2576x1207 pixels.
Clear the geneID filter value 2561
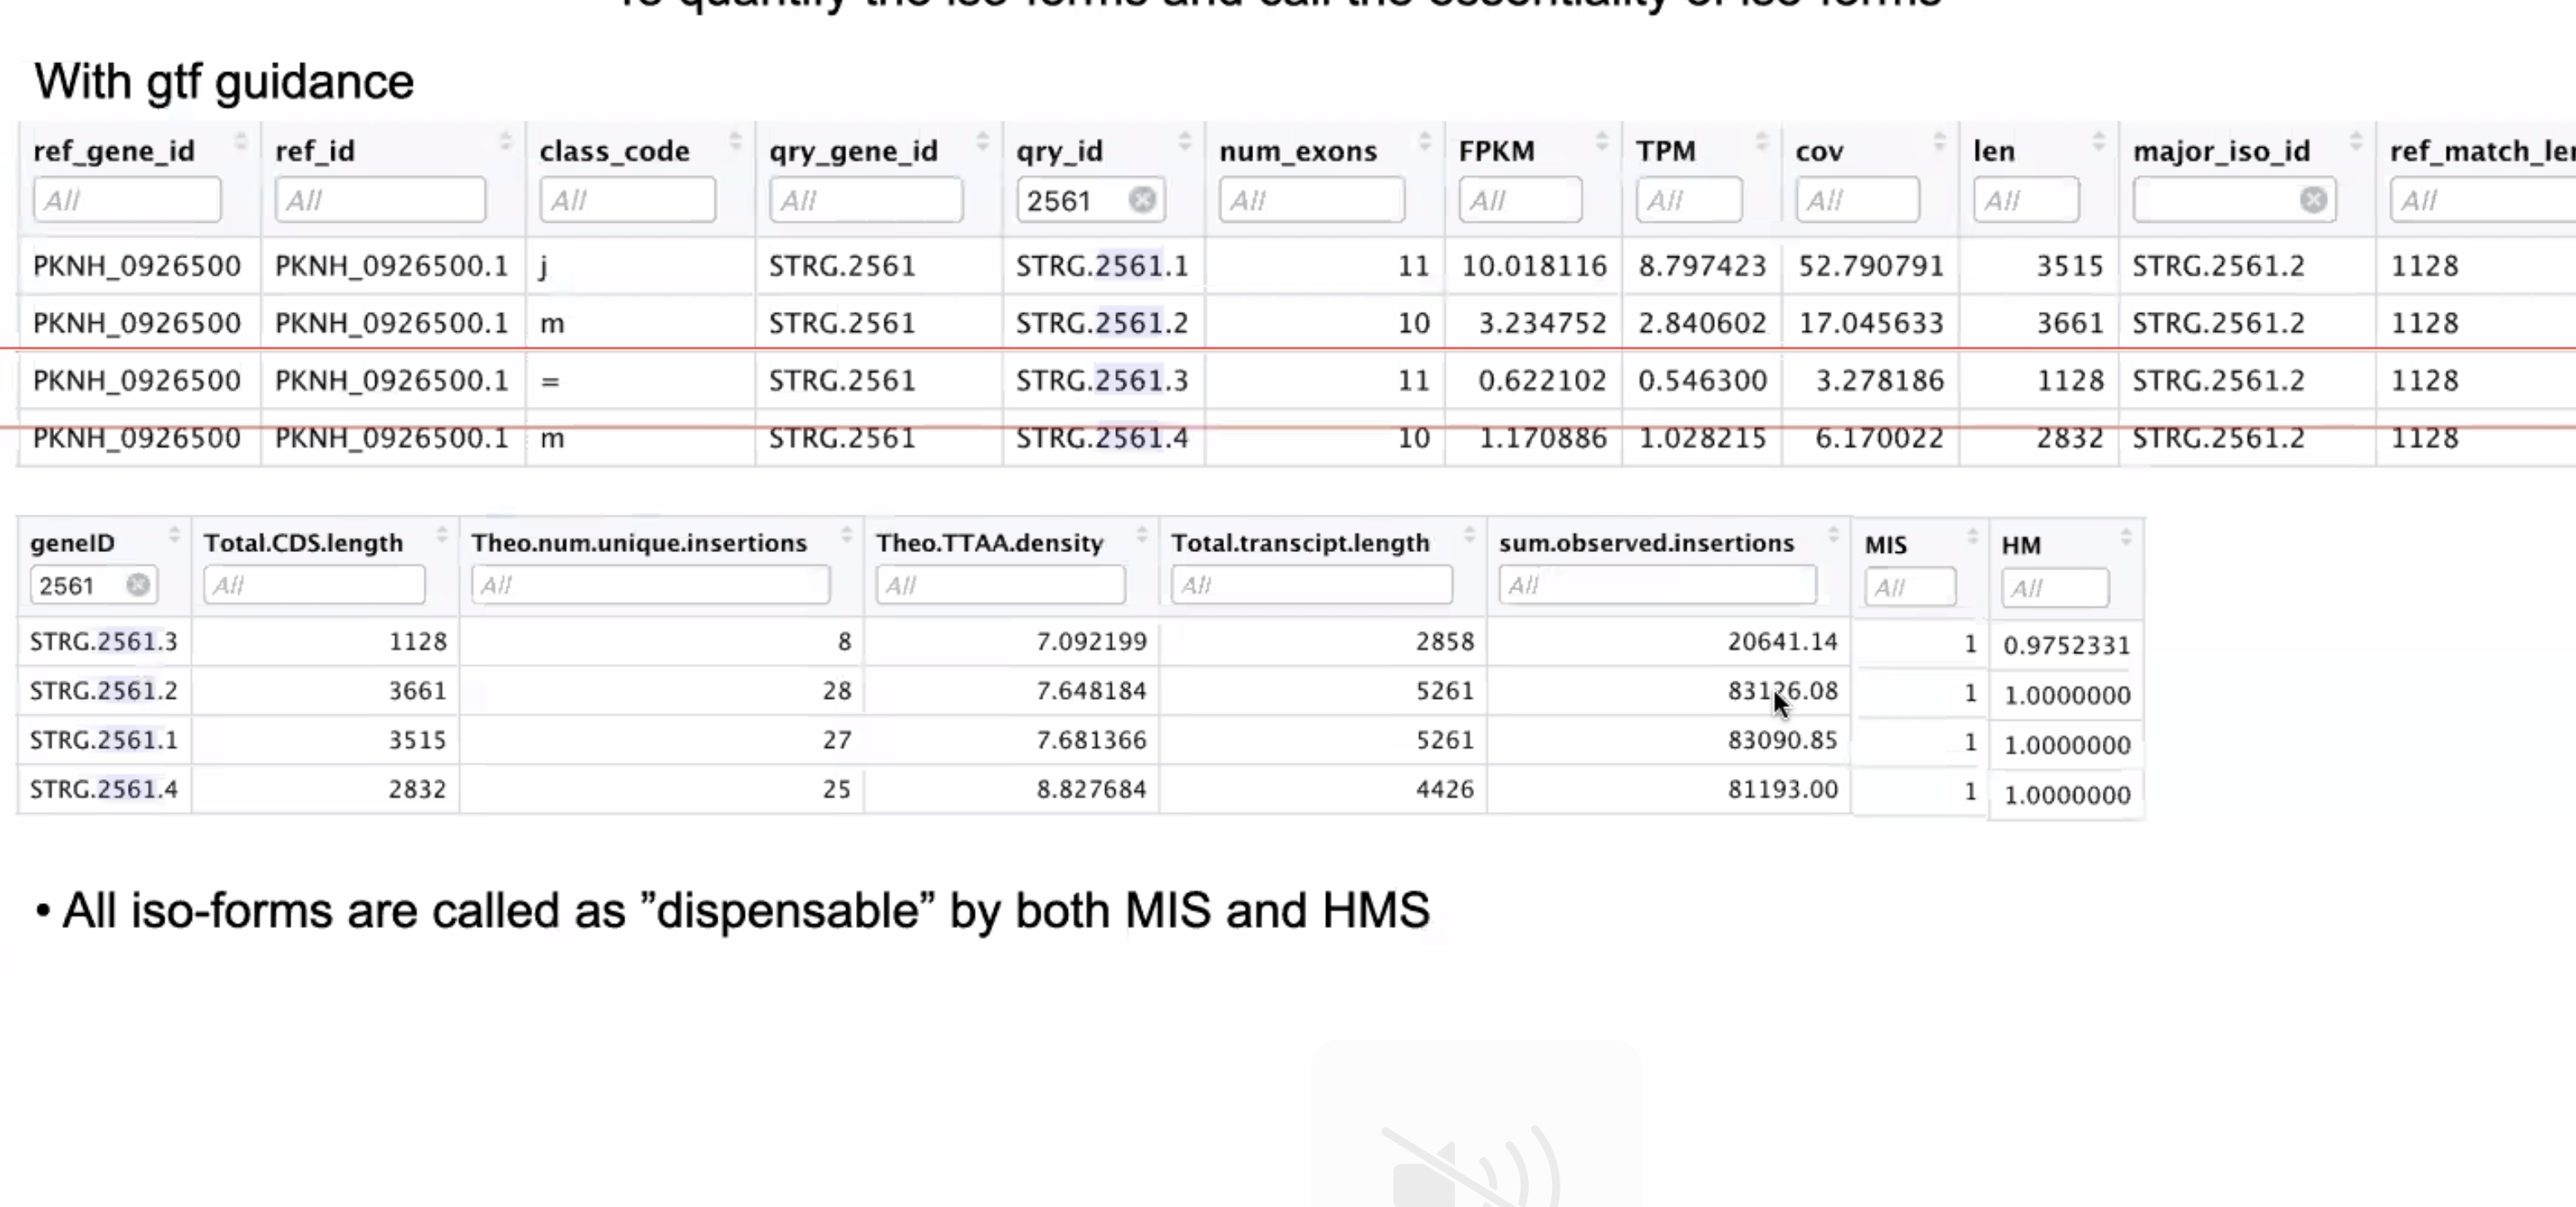point(139,585)
